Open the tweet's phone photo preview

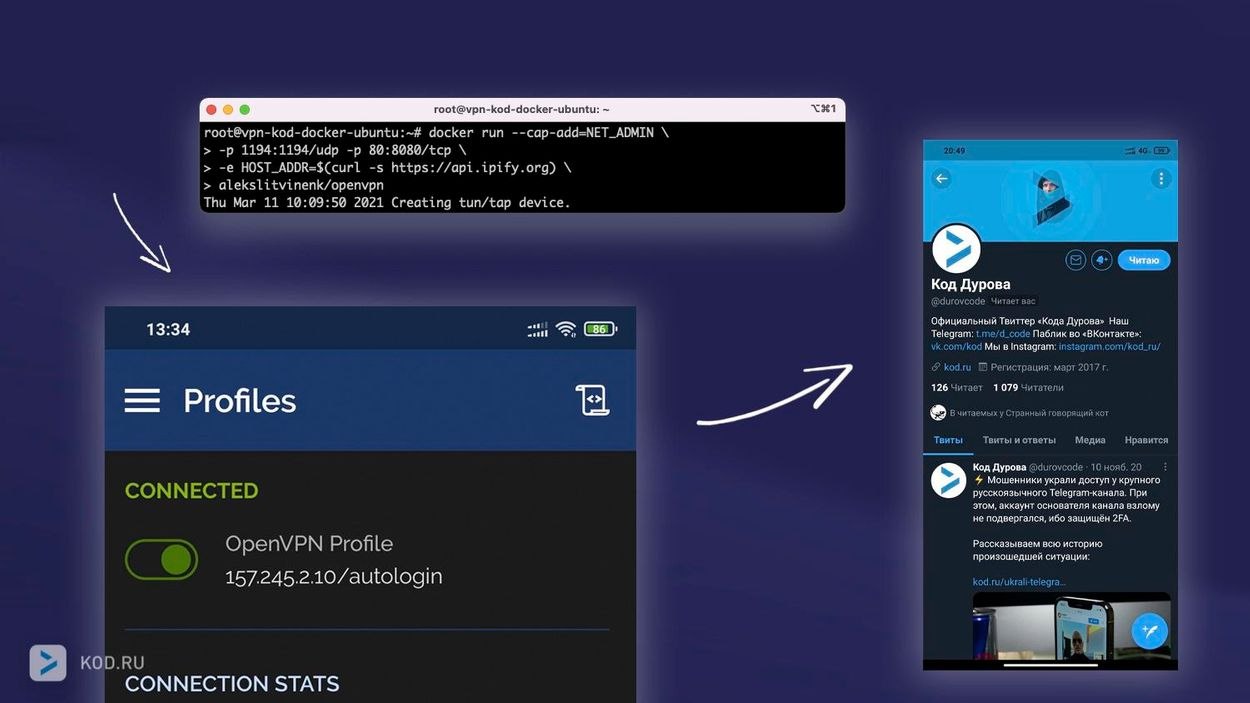(1071, 626)
